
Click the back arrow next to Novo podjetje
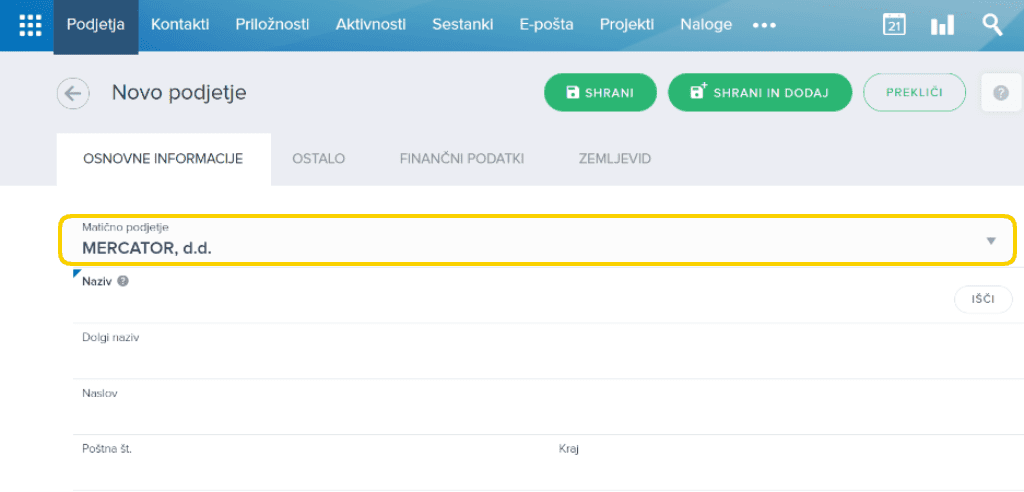tap(73, 93)
